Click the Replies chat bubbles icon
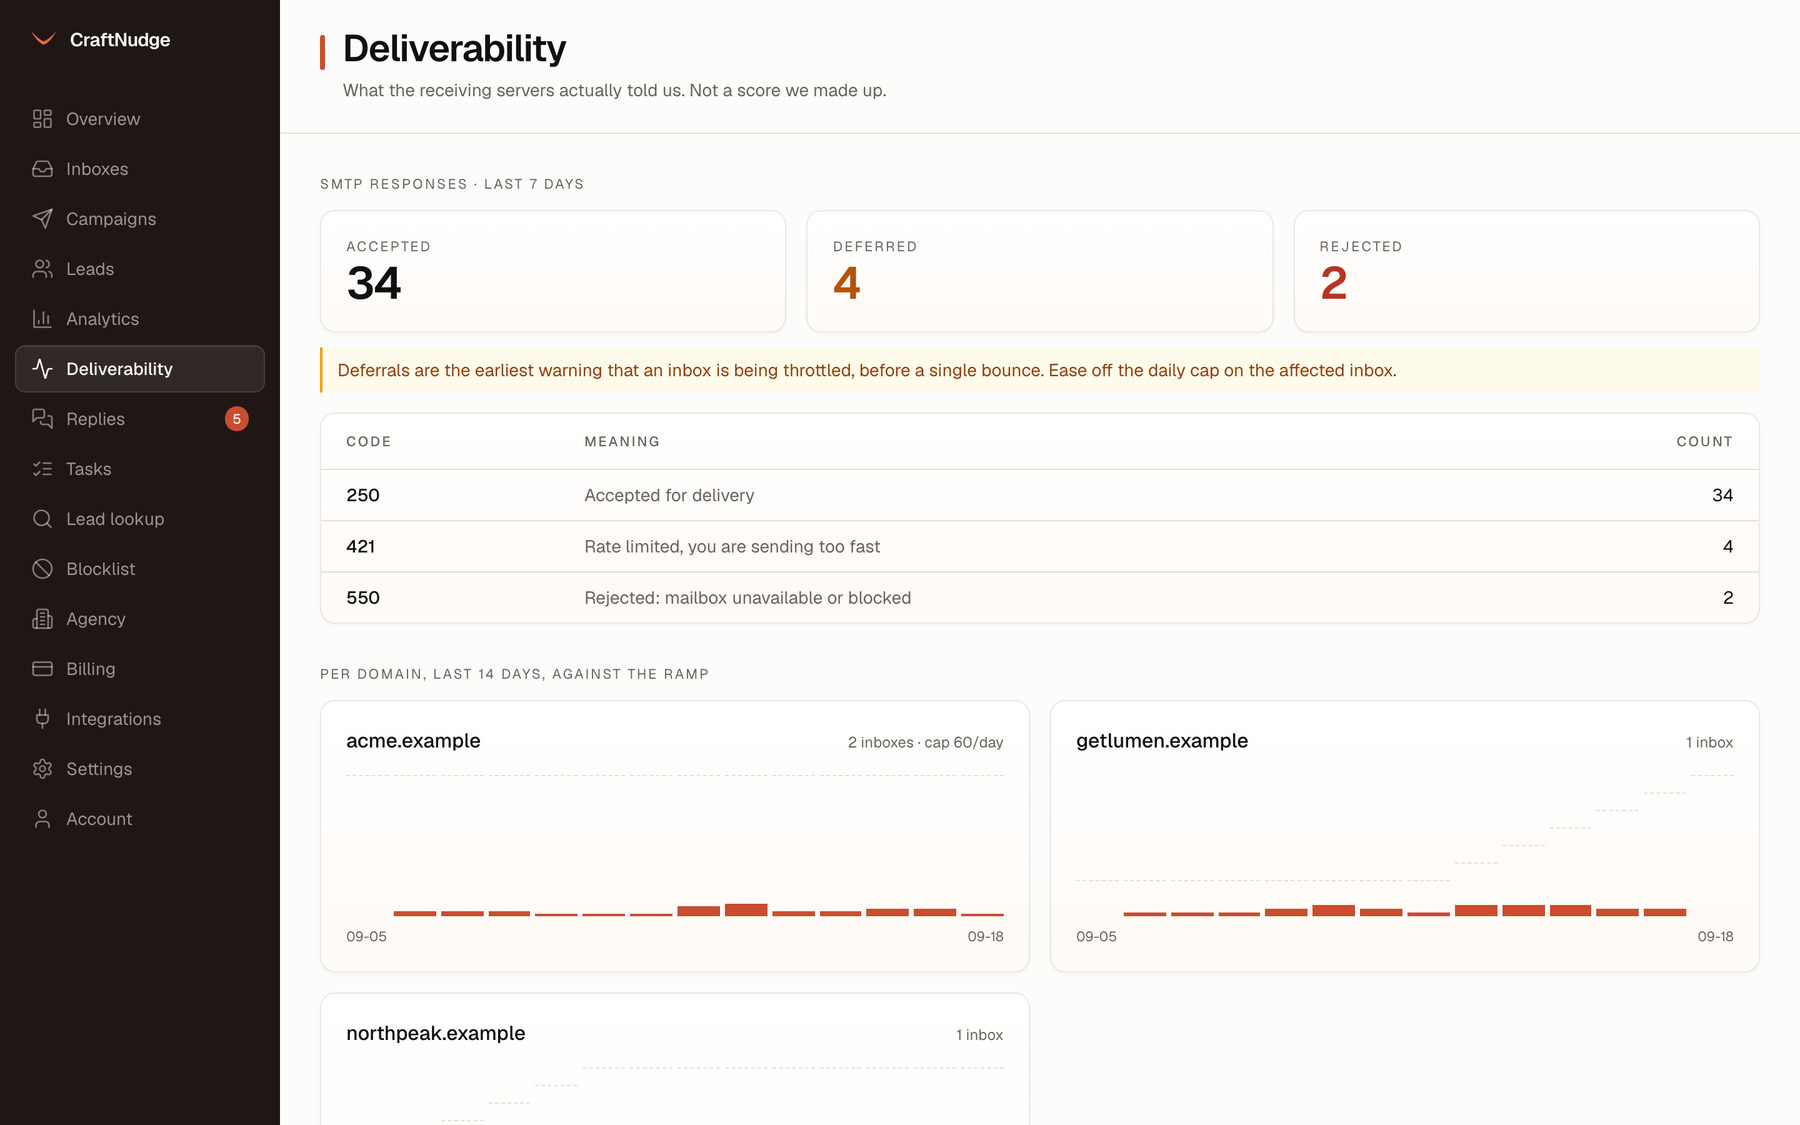The height and width of the screenshot is (1125, 1800). pos(42,419)
